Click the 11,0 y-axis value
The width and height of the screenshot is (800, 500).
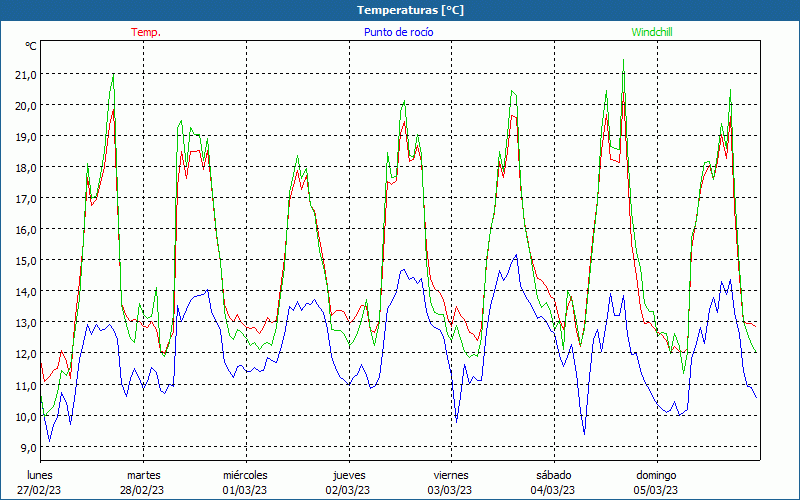[26, 385]
